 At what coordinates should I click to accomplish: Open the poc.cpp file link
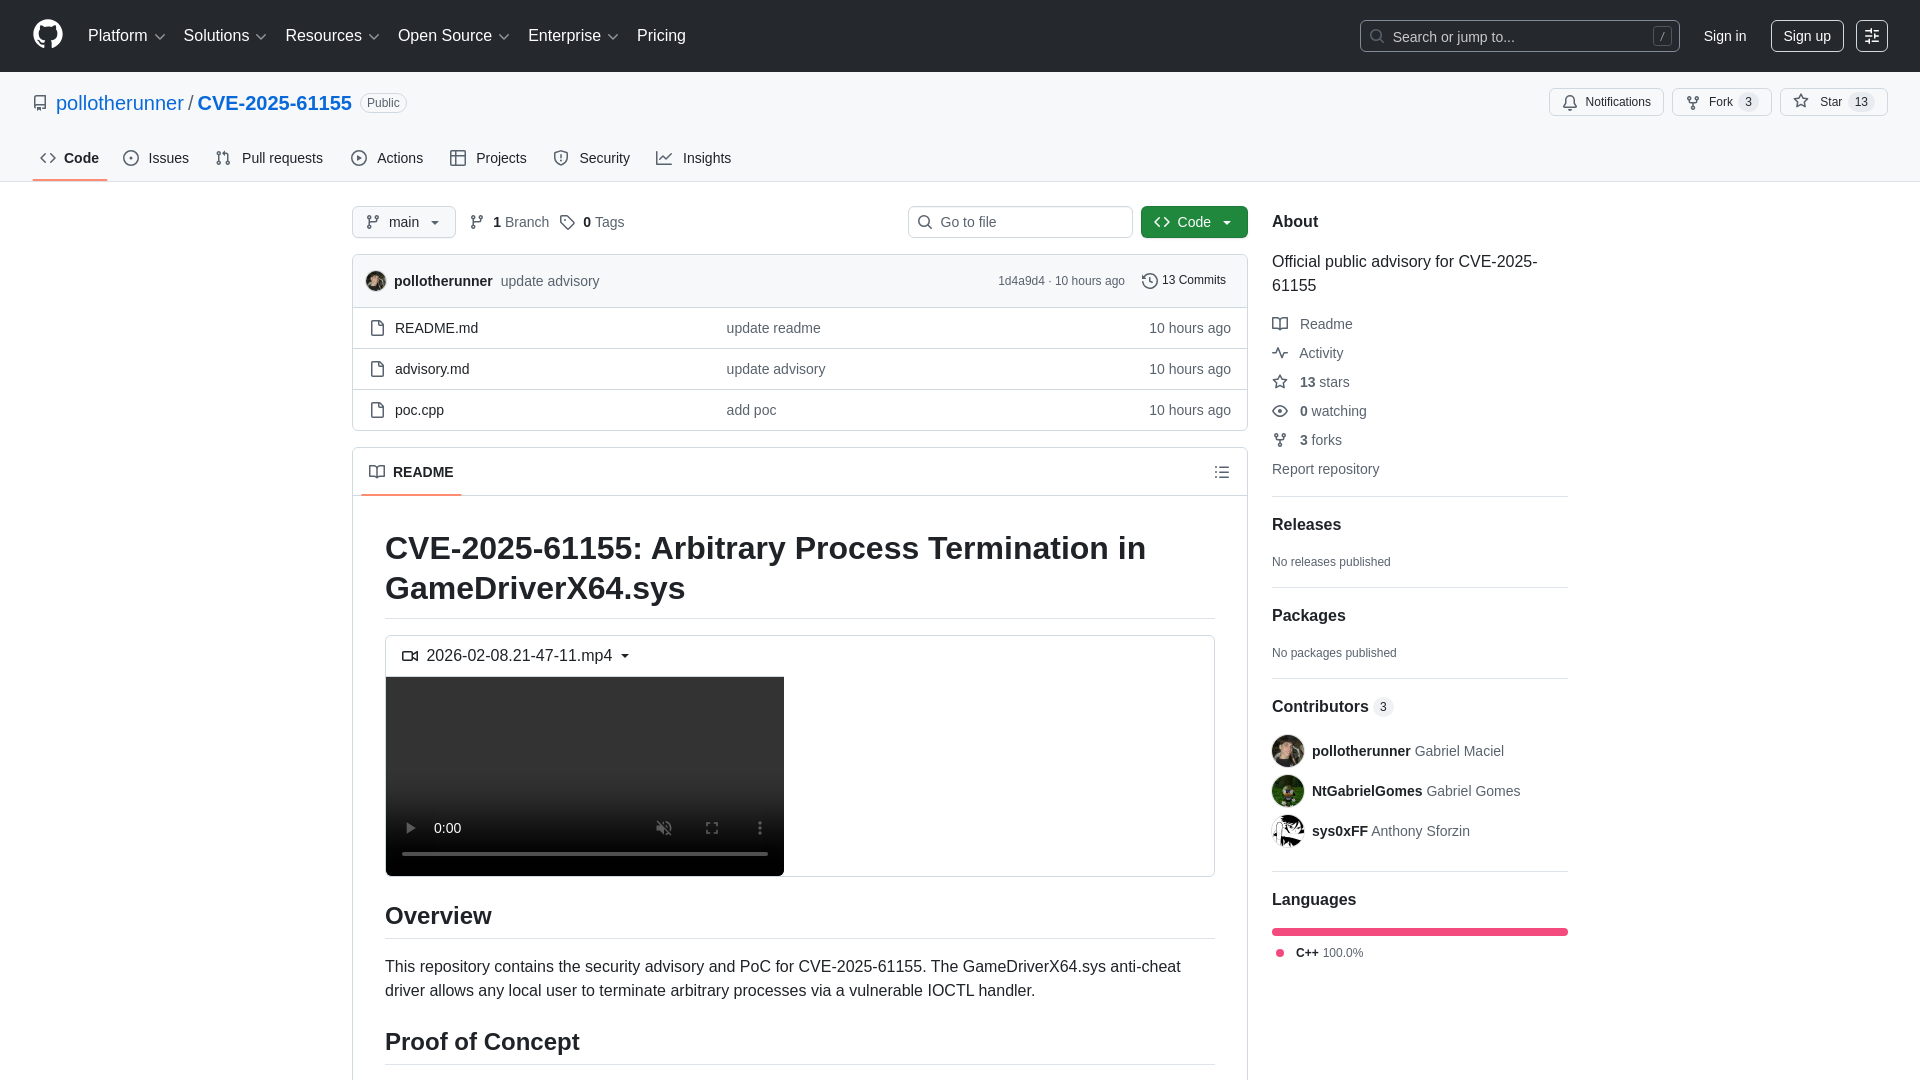(x=418, y=410)
